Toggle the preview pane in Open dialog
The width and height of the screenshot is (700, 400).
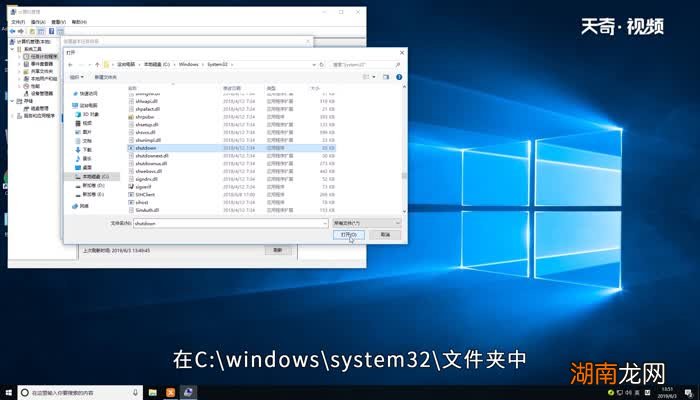(386, 77)
